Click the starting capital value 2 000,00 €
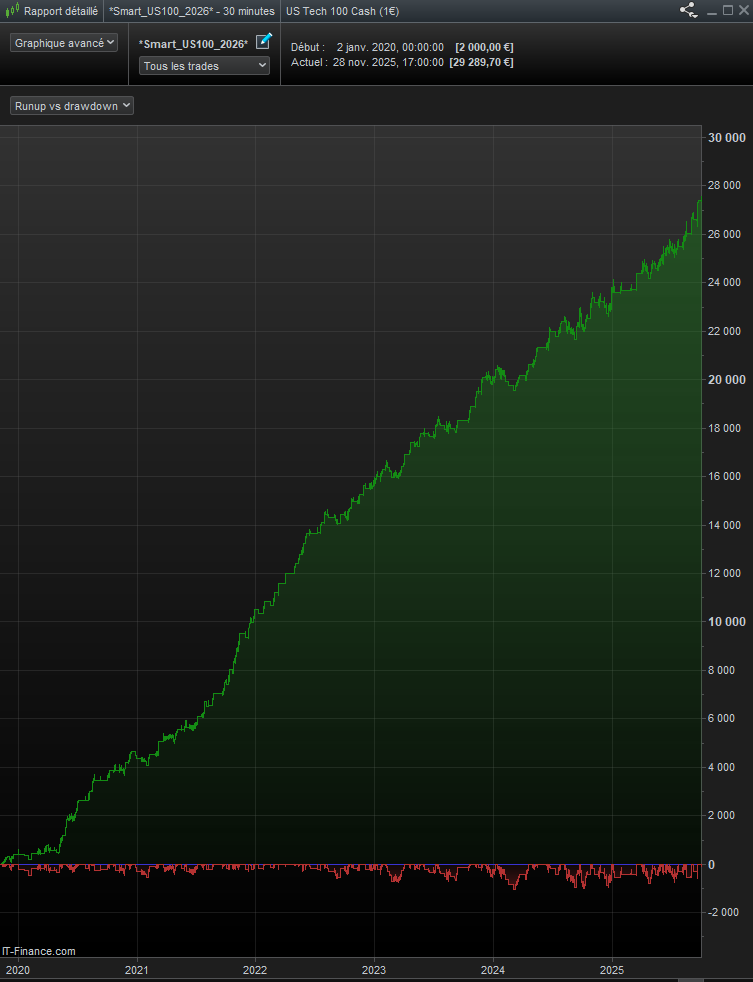Image resolution: width=753 pixels, height=982 pixels. (484, 47)
